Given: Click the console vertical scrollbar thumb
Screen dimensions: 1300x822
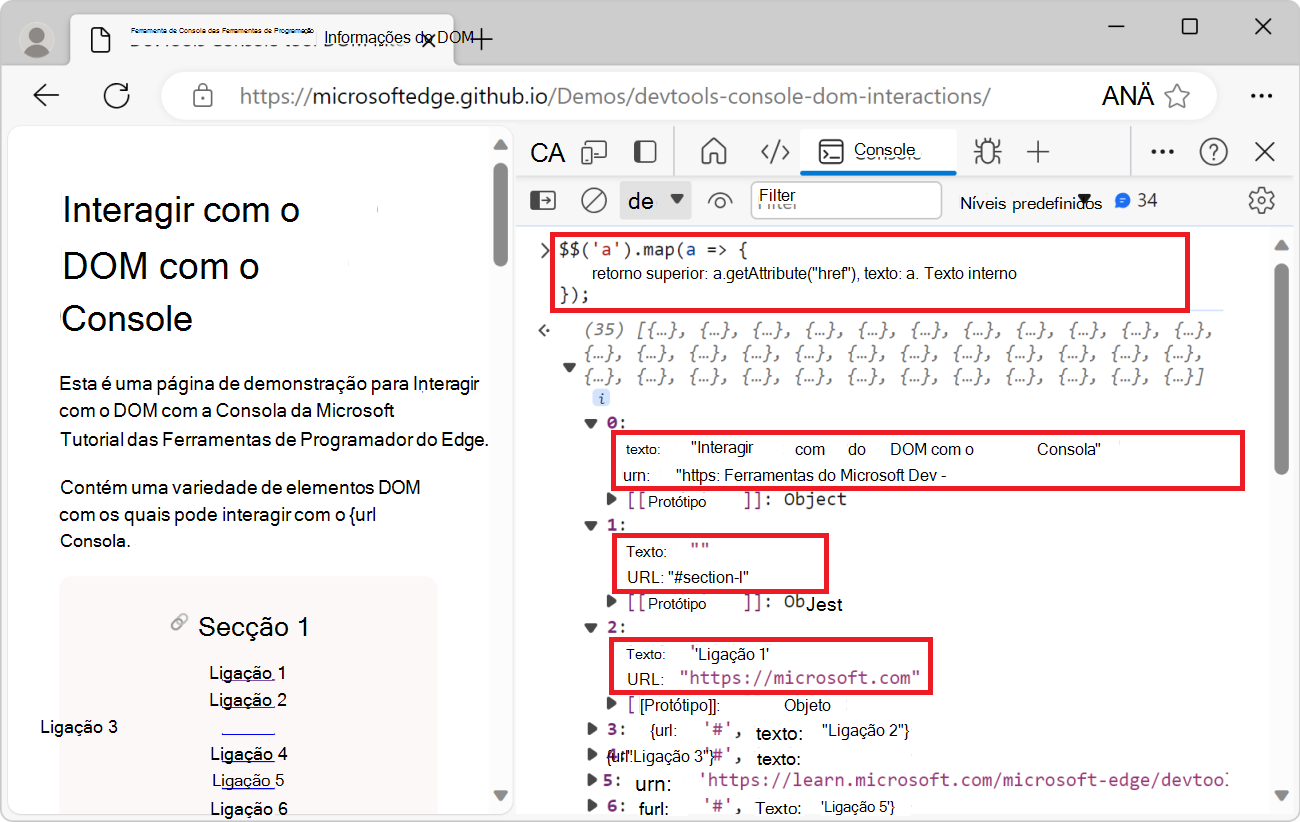Looking at the screenshot, I should pyautogui.click(x=1282, y=369).
